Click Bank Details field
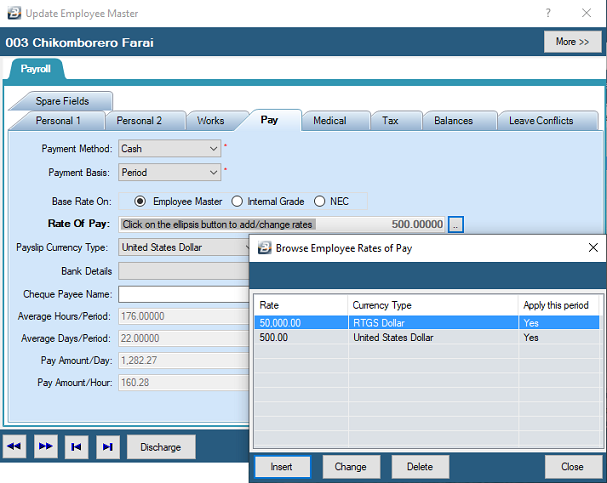607x483 pixels. point(183,271)
